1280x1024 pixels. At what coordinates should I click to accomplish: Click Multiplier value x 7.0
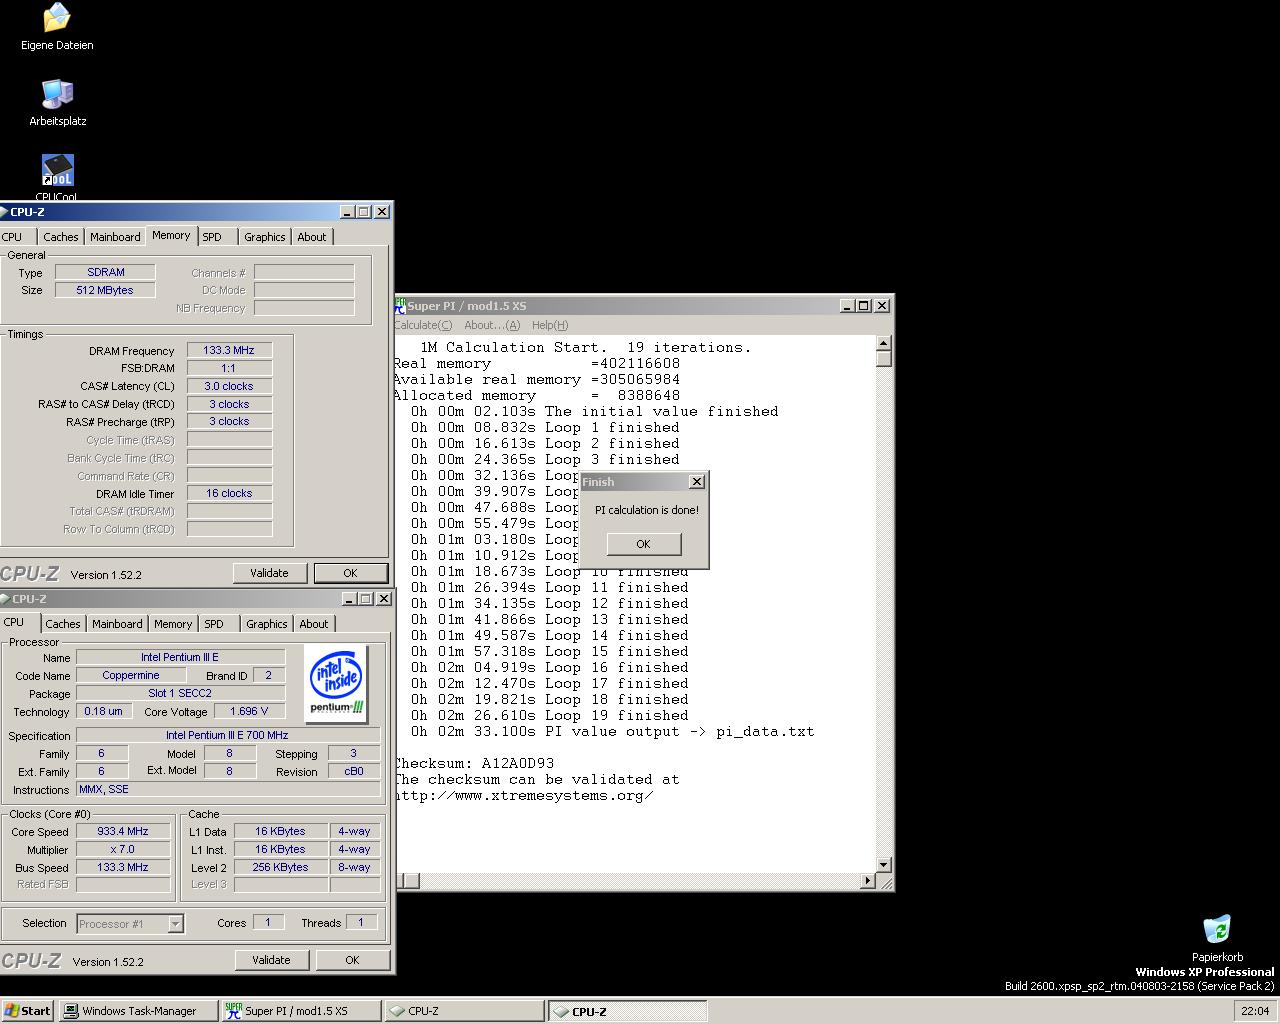pyautogui.click(x=123, y=849)
